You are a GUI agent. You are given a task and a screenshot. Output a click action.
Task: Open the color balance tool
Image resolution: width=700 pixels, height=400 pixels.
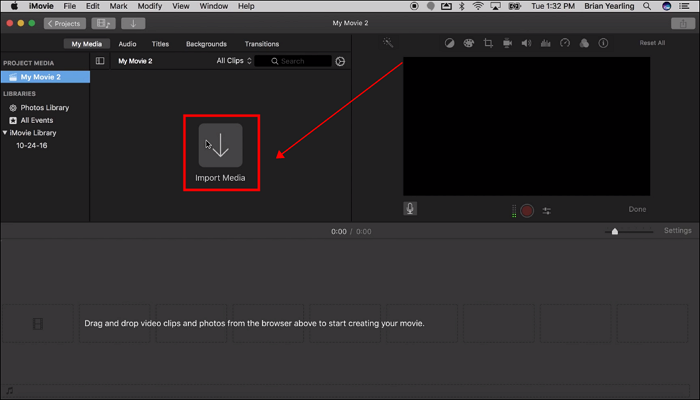coord(450,43)
